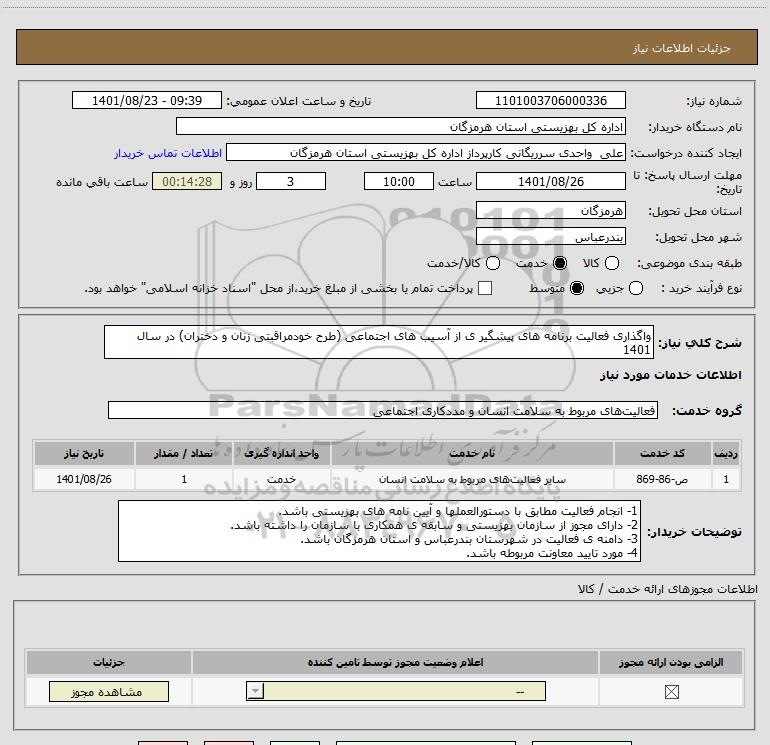Click the deadline time field 10:00
The height and width of the screenshot is (745, 770).
coord(399,181)
